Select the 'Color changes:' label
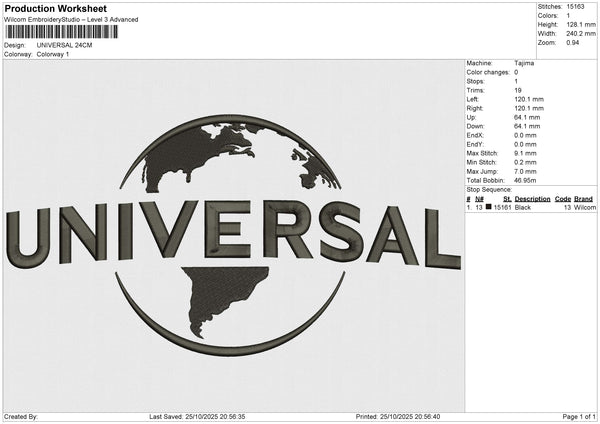This screenshot has width=600, height=424. point(488,72)
